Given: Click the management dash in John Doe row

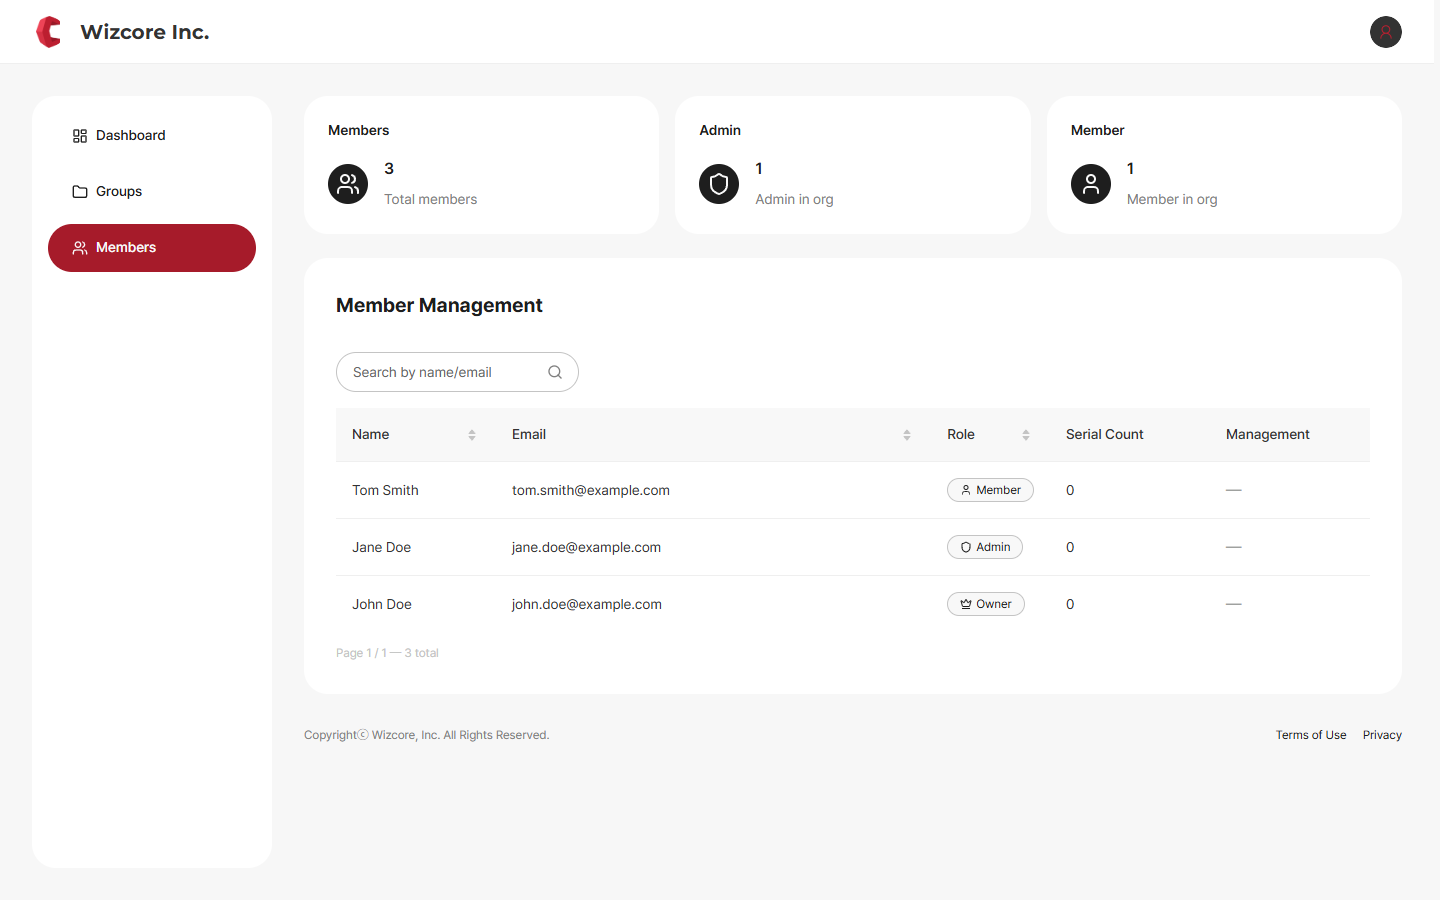Looking at the screenshot, I should click(x=1234, y=604).
